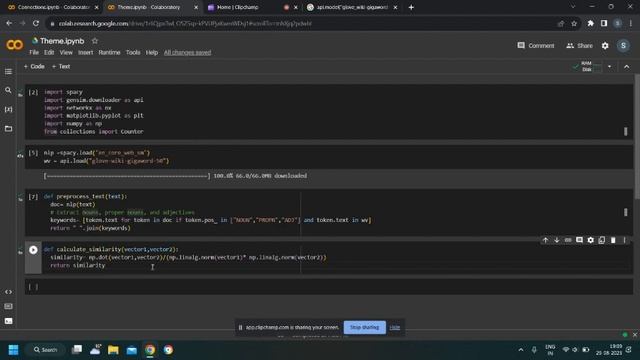Expand the RAM Disk runtime dropdown
Image resolution: width=640 pixels, height=360 pixels.
pyautogui.click(x=609, y=67)
